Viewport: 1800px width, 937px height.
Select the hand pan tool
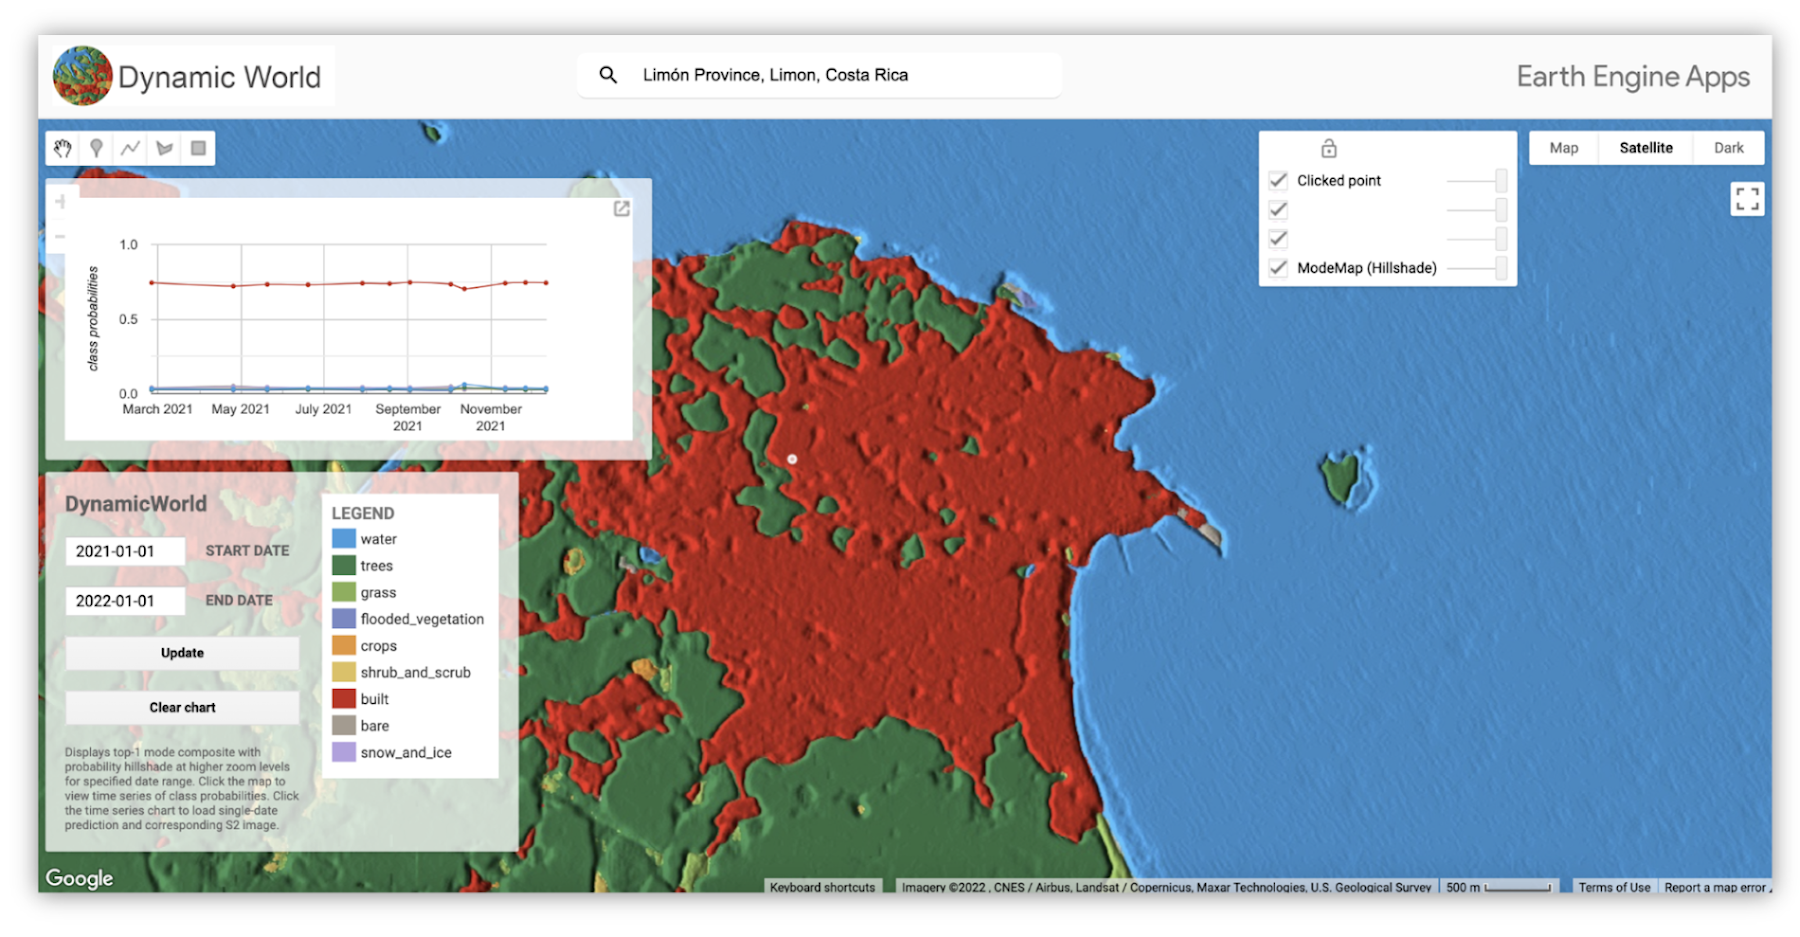point(63,148)
